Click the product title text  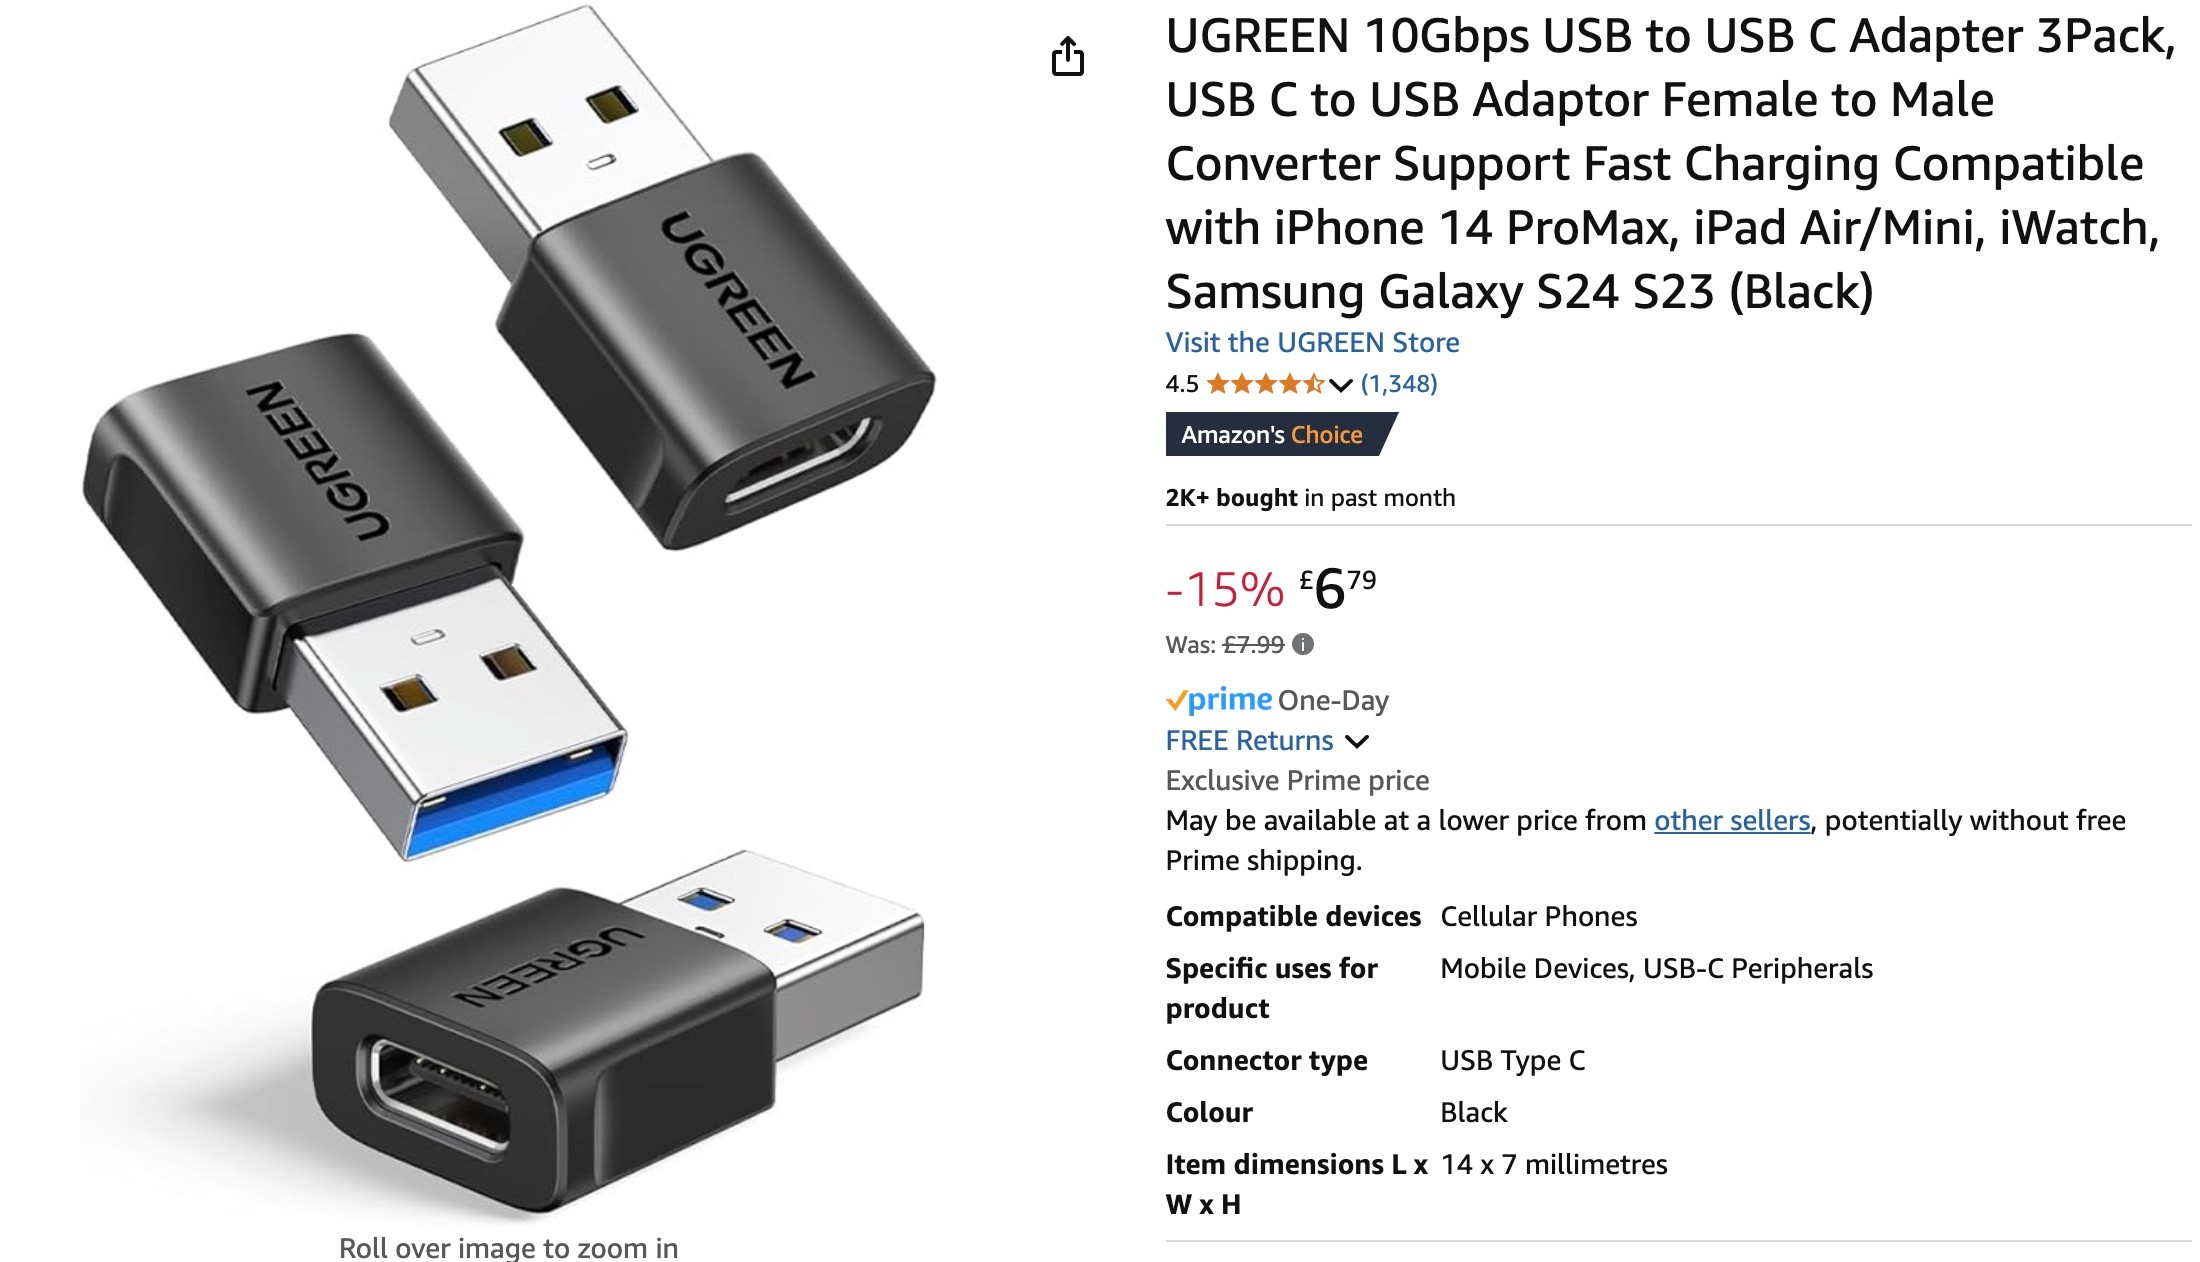click(x=1670, y=163)
